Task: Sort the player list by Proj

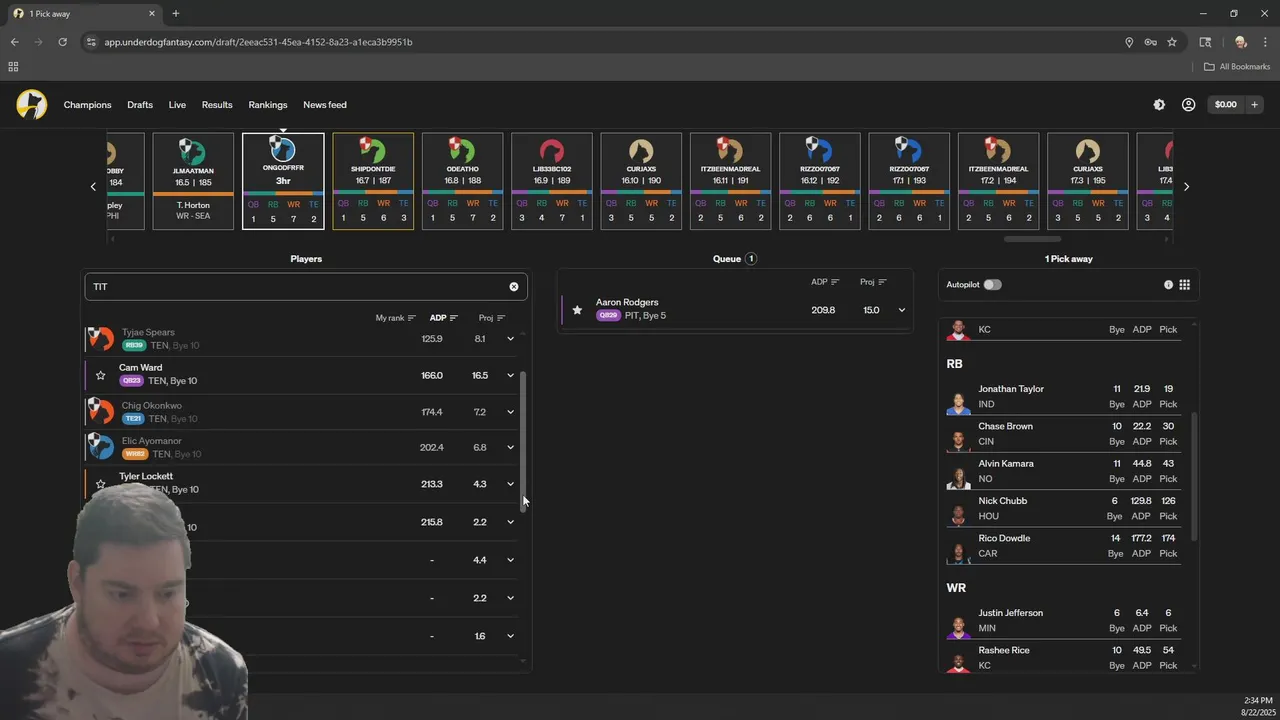Action: (492, 318)
